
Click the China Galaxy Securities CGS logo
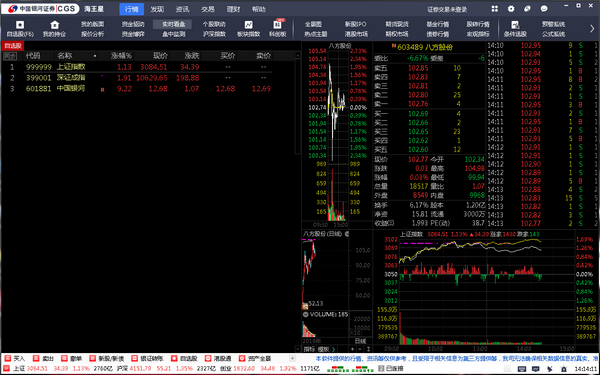coord(40,8)
